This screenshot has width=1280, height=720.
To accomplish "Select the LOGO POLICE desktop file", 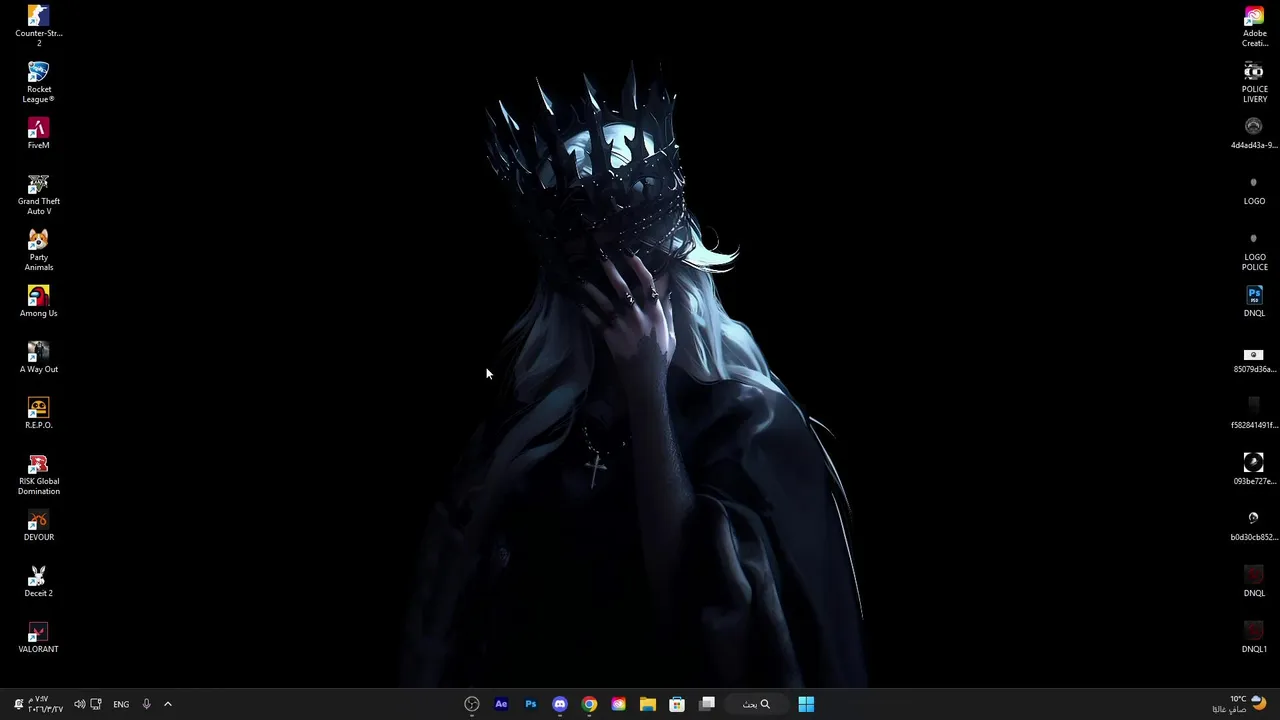I will (1254, 250).
